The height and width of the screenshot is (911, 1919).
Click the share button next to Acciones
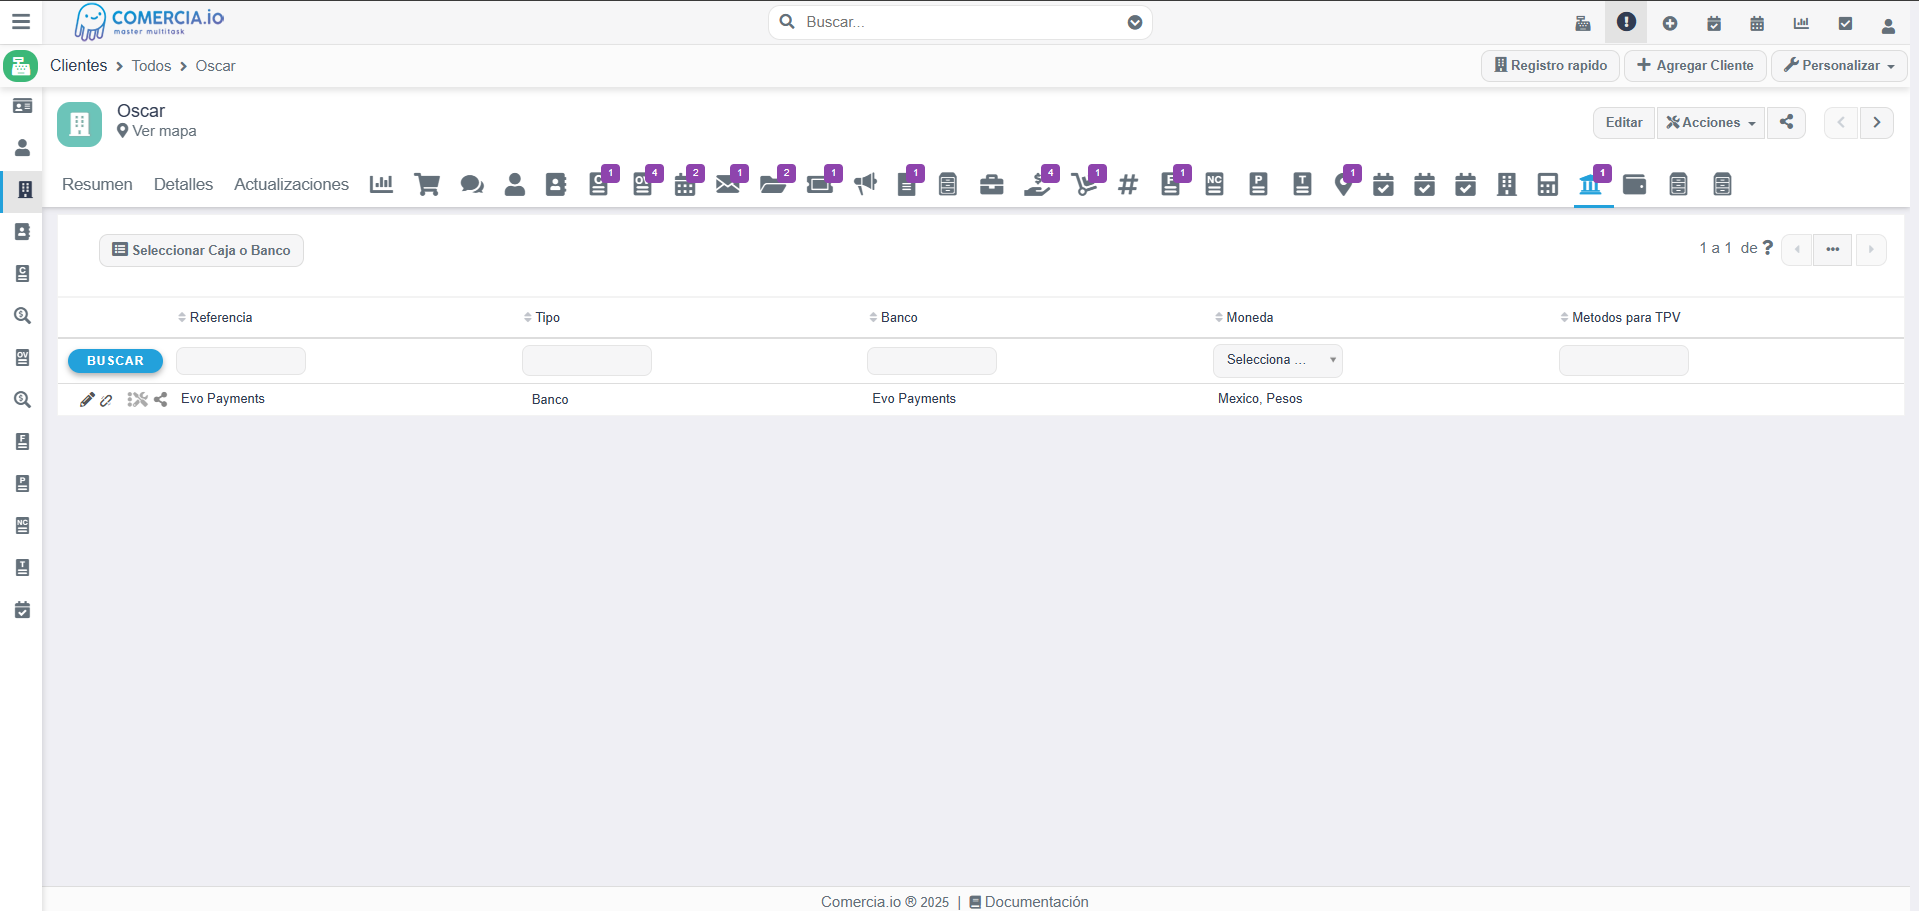(x=1787, y=122)
